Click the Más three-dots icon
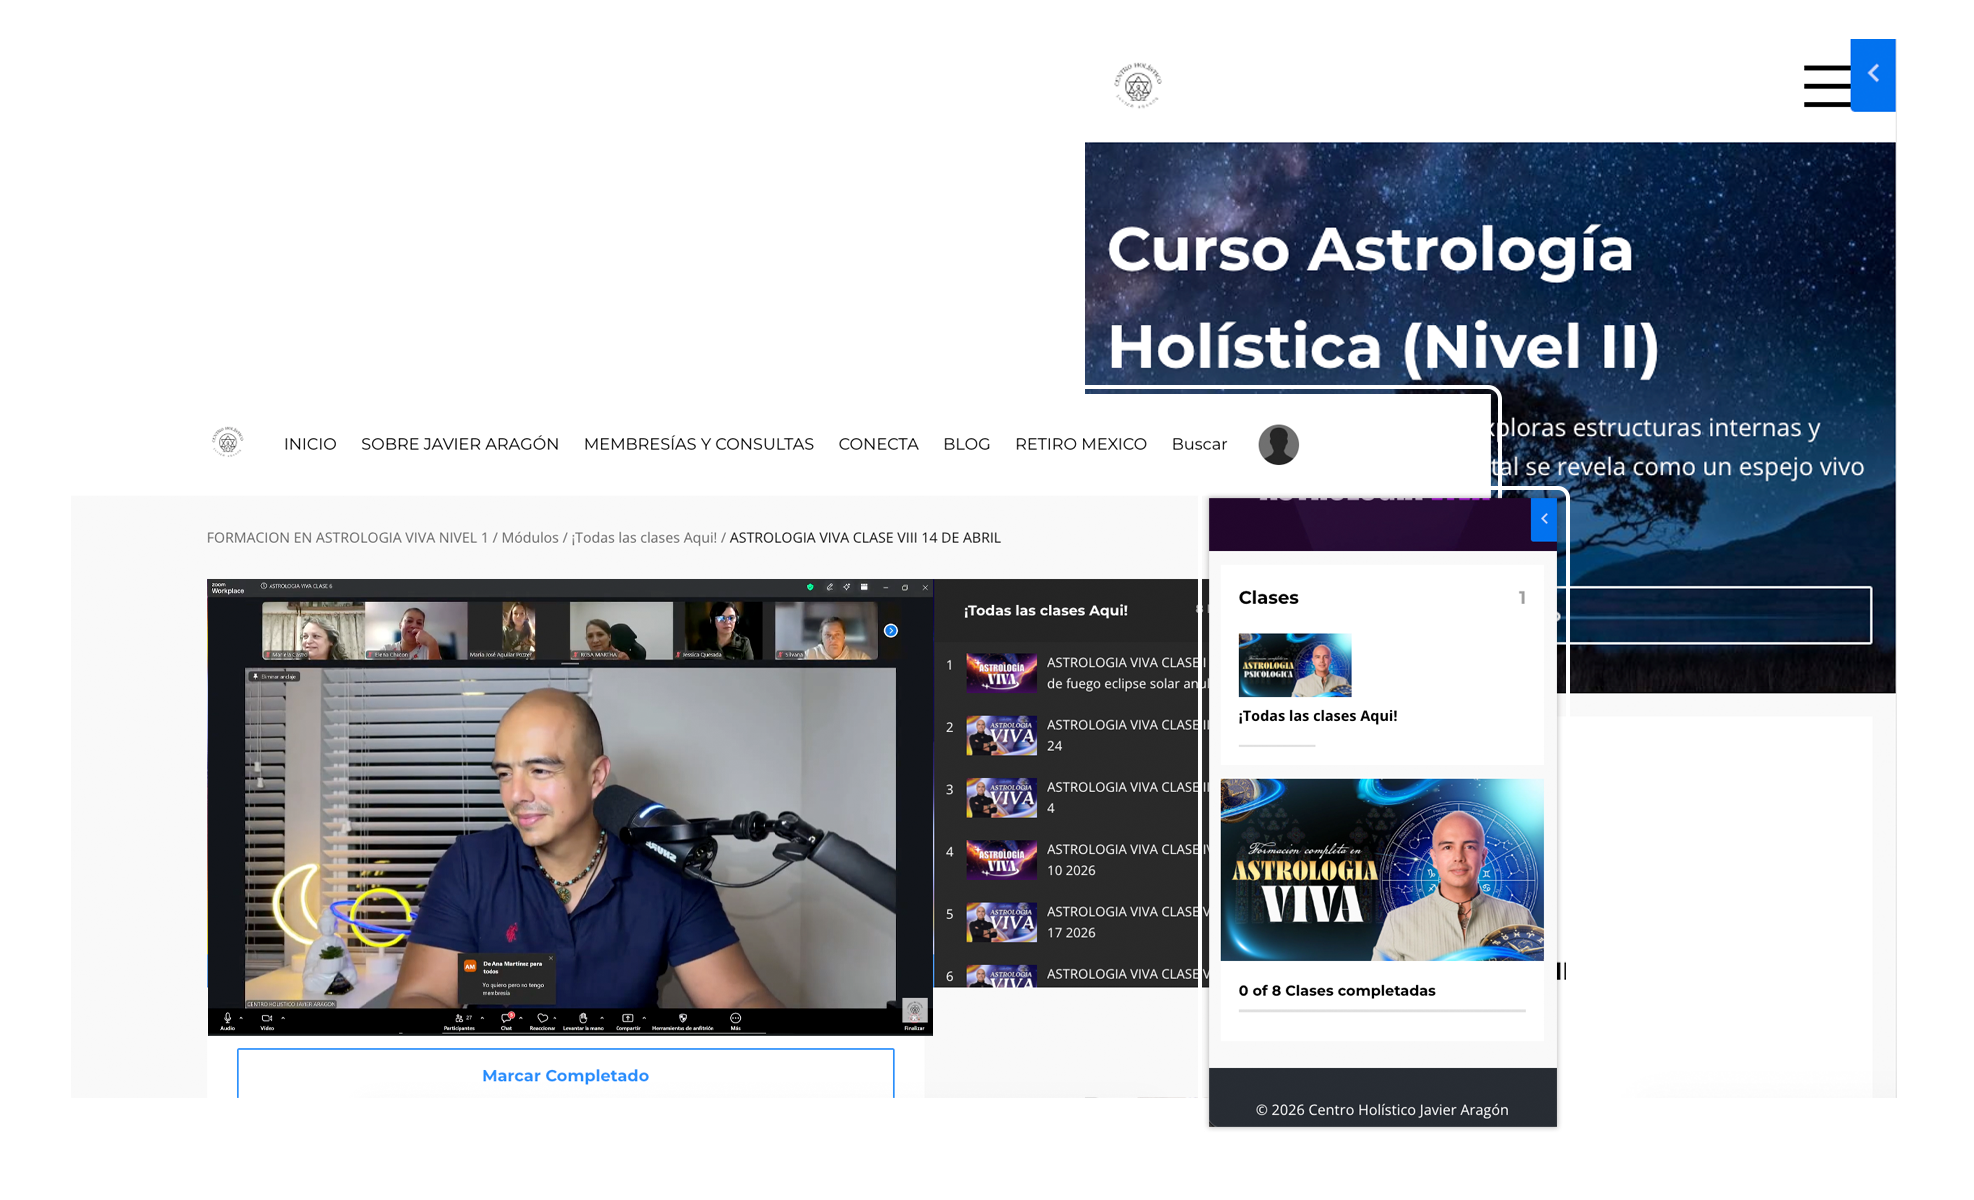This screenshot has width=1974, height=1200. coord(735,1018)
